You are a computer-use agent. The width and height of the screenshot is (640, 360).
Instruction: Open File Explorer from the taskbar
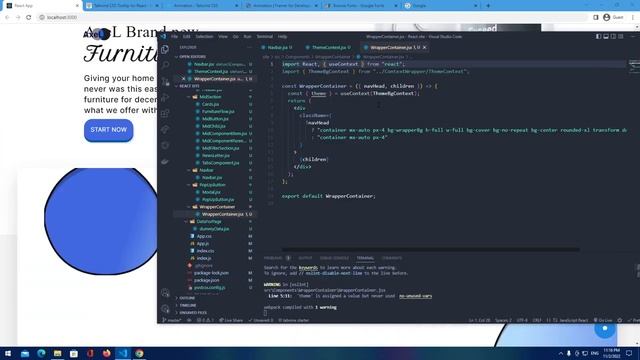tap(58, 353)
